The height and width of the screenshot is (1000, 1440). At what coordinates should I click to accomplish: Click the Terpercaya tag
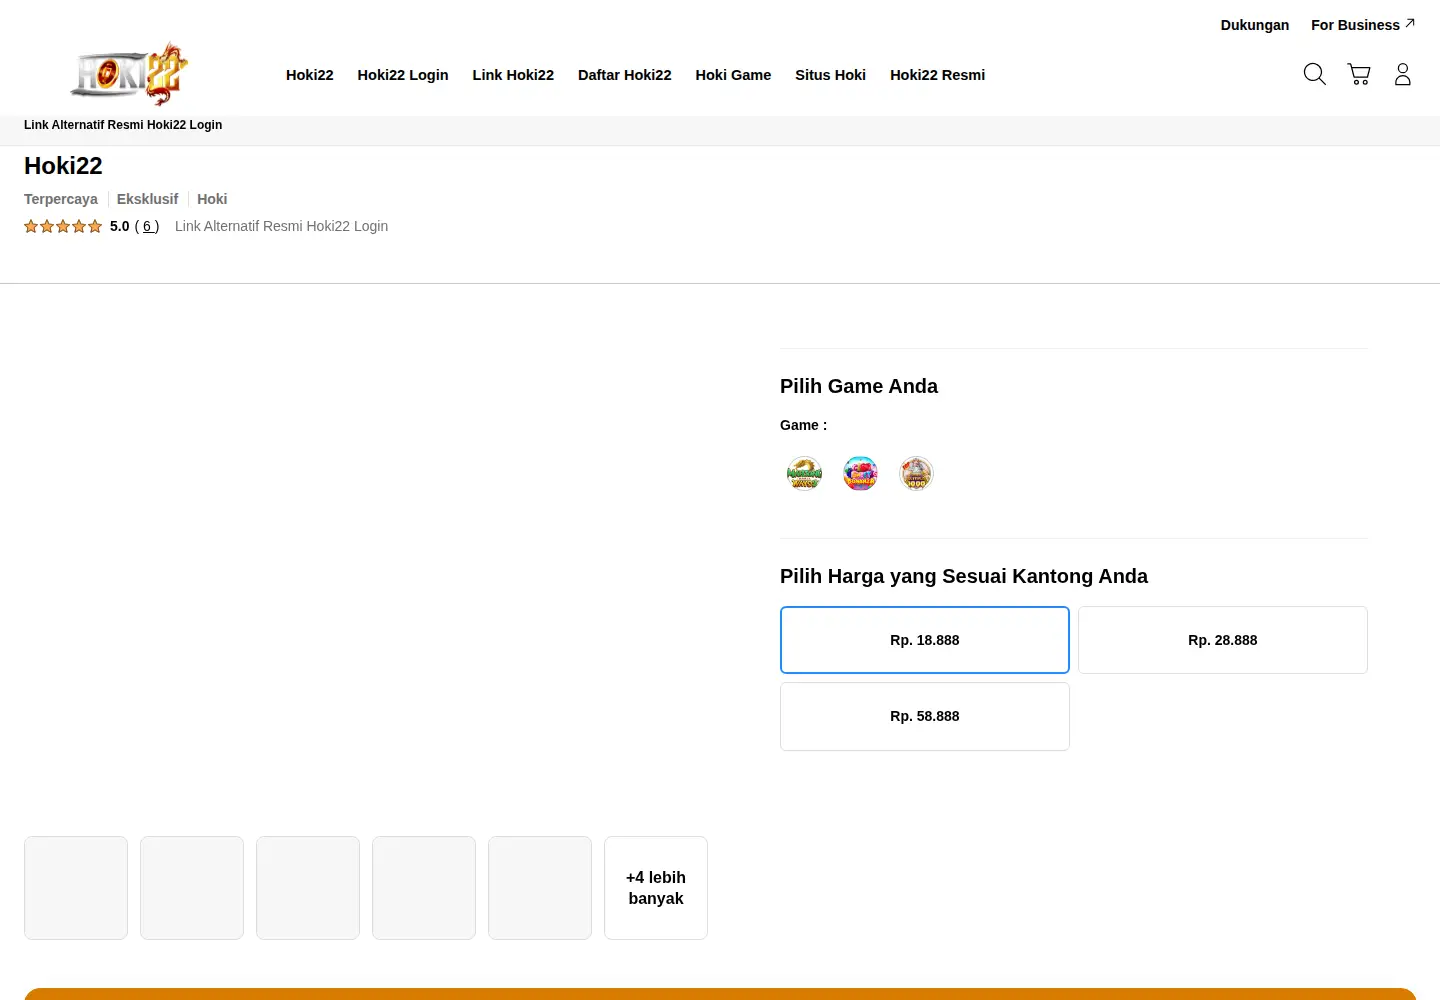(x=61, y=199)
